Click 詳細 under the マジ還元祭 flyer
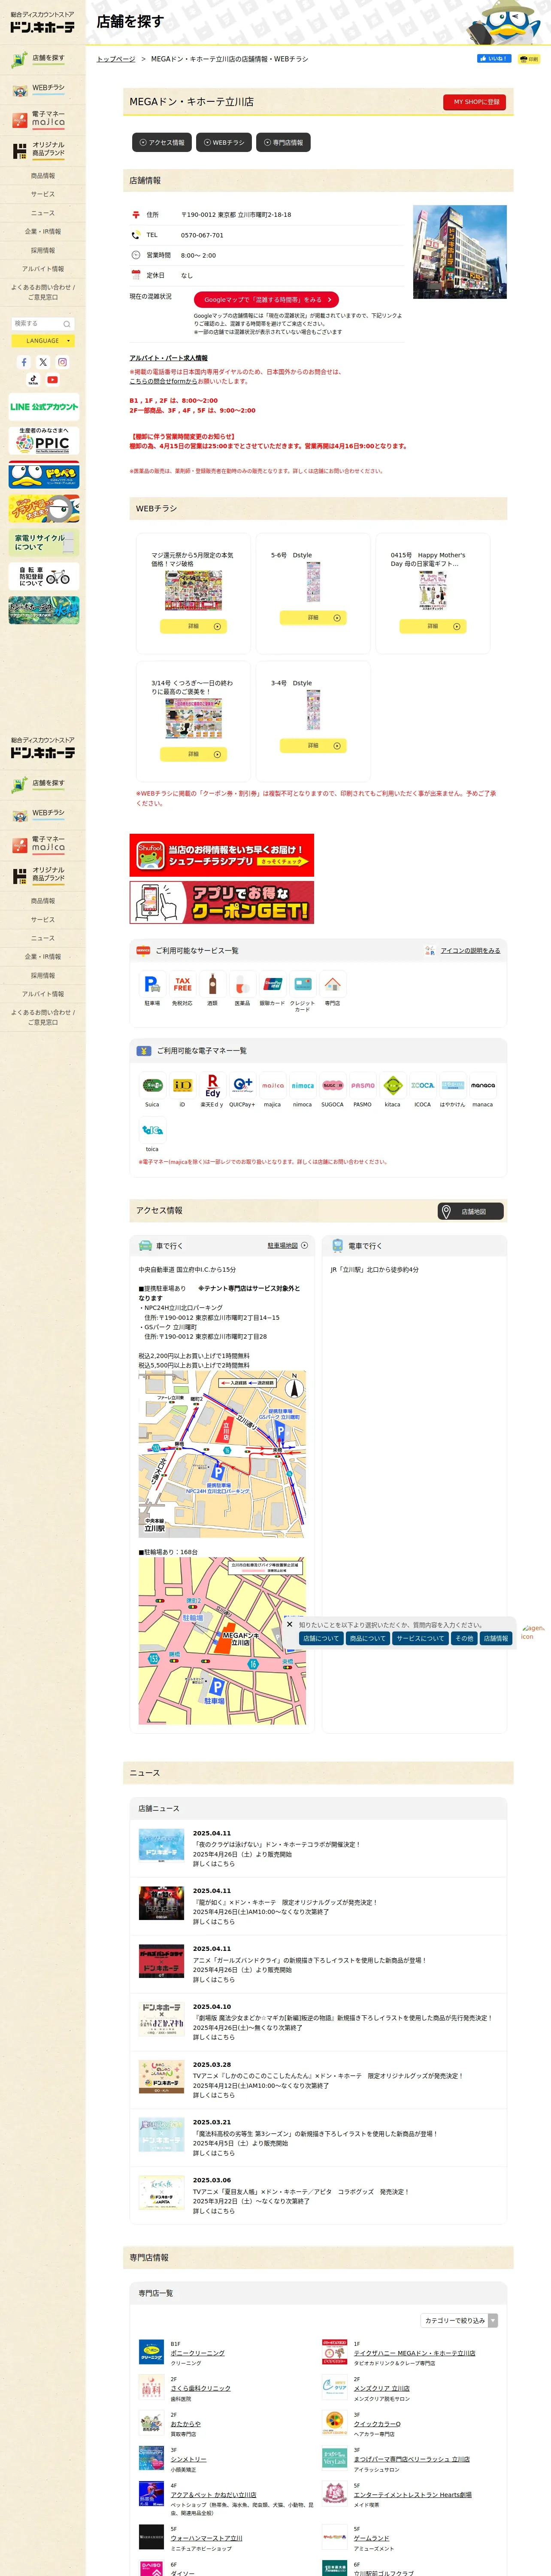This screenshot has width=551, height=2576. click(193, 626)
